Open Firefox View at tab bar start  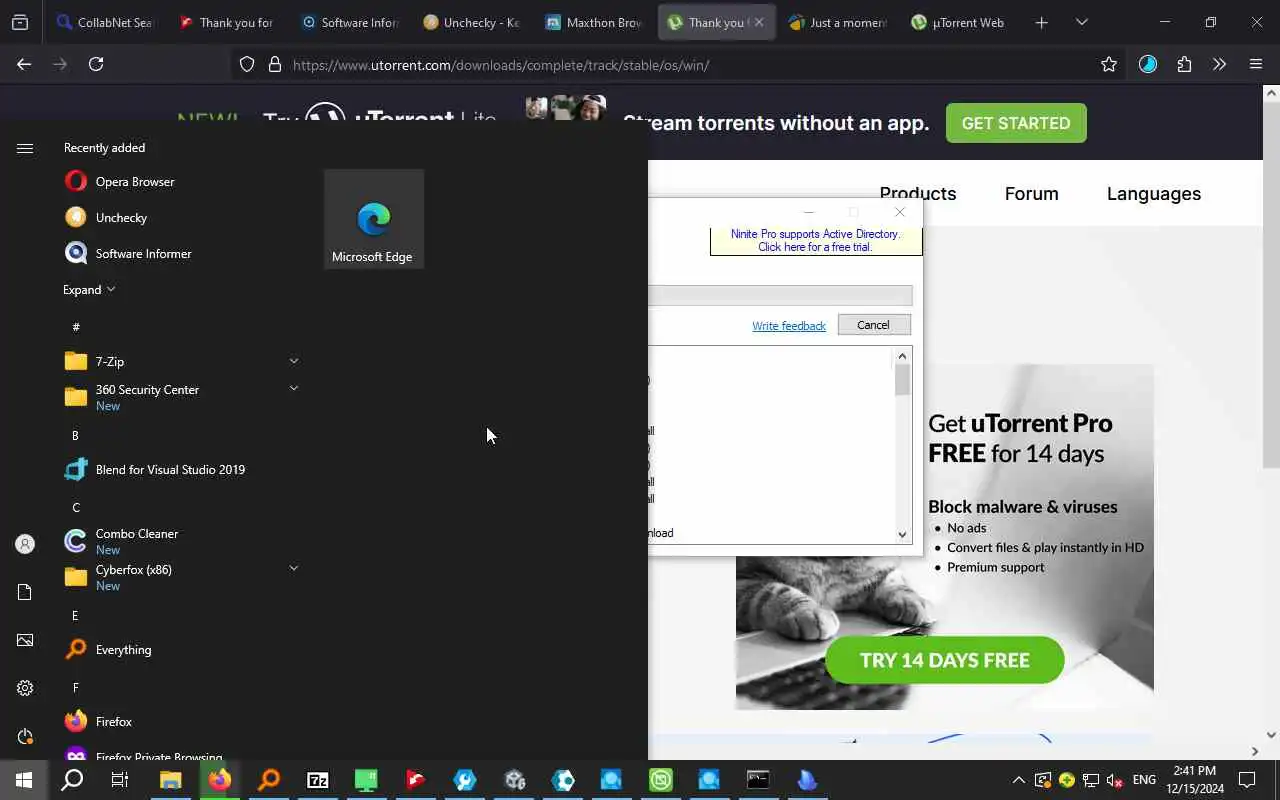20,22
